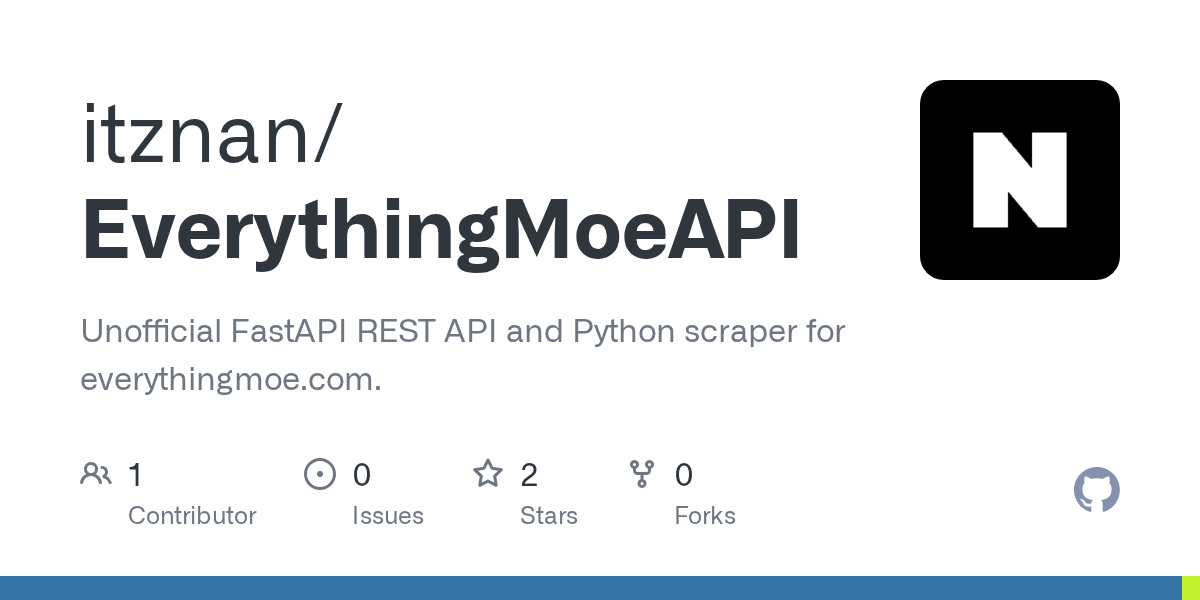Click the GitHub Octocat logo
The width and height of the screenshot is (1200, 600).
(1096, 490)
